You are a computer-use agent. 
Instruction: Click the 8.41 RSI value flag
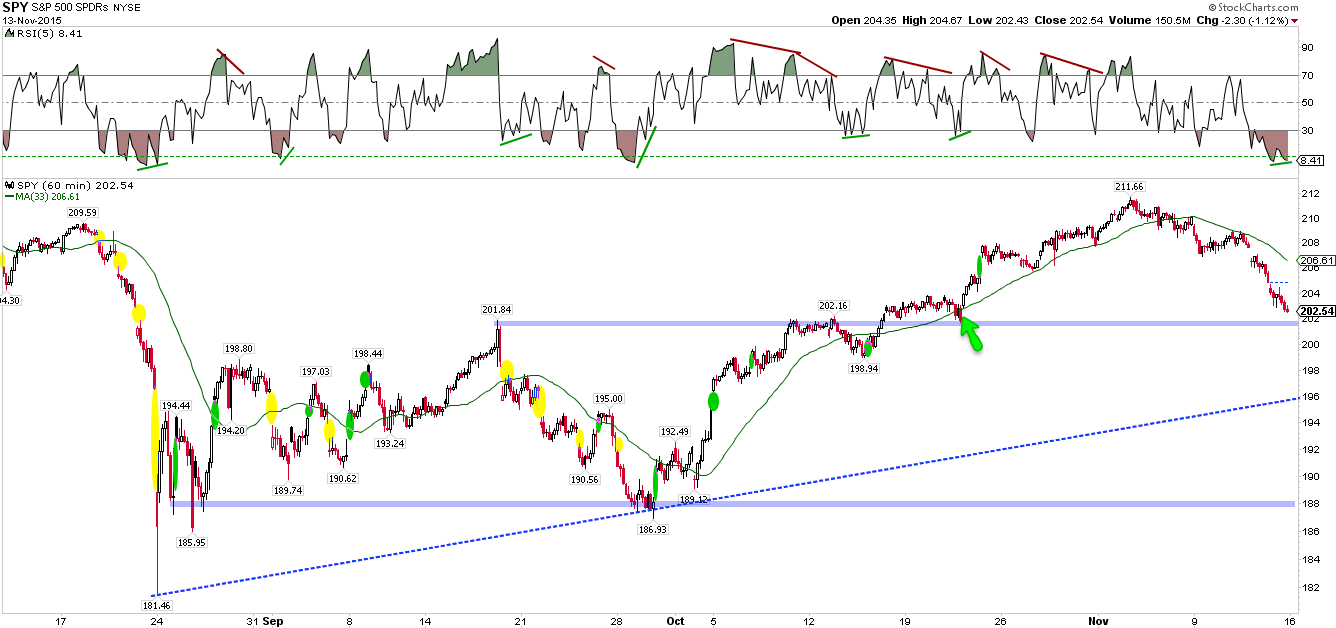1311,160
